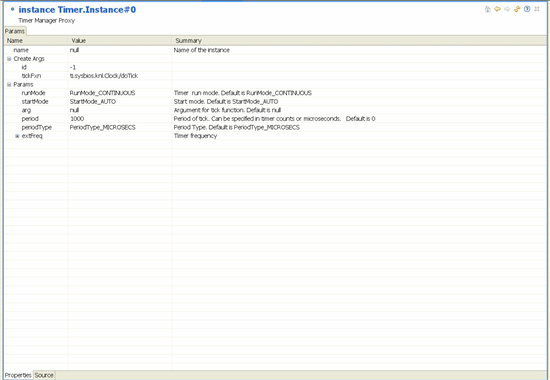Screen dimensions: 550x380
Task: Click the Value column header
Action: [120, 41]
